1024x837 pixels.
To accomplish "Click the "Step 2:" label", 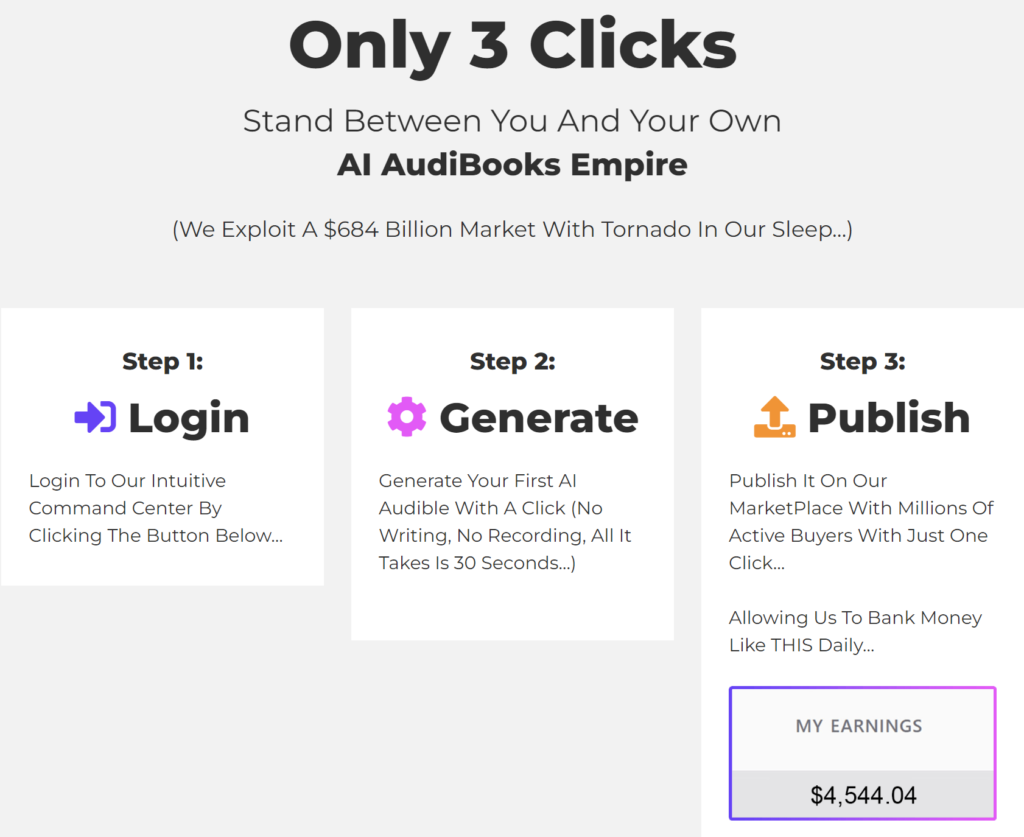I will pyautogui.click(x=513, y=361).
